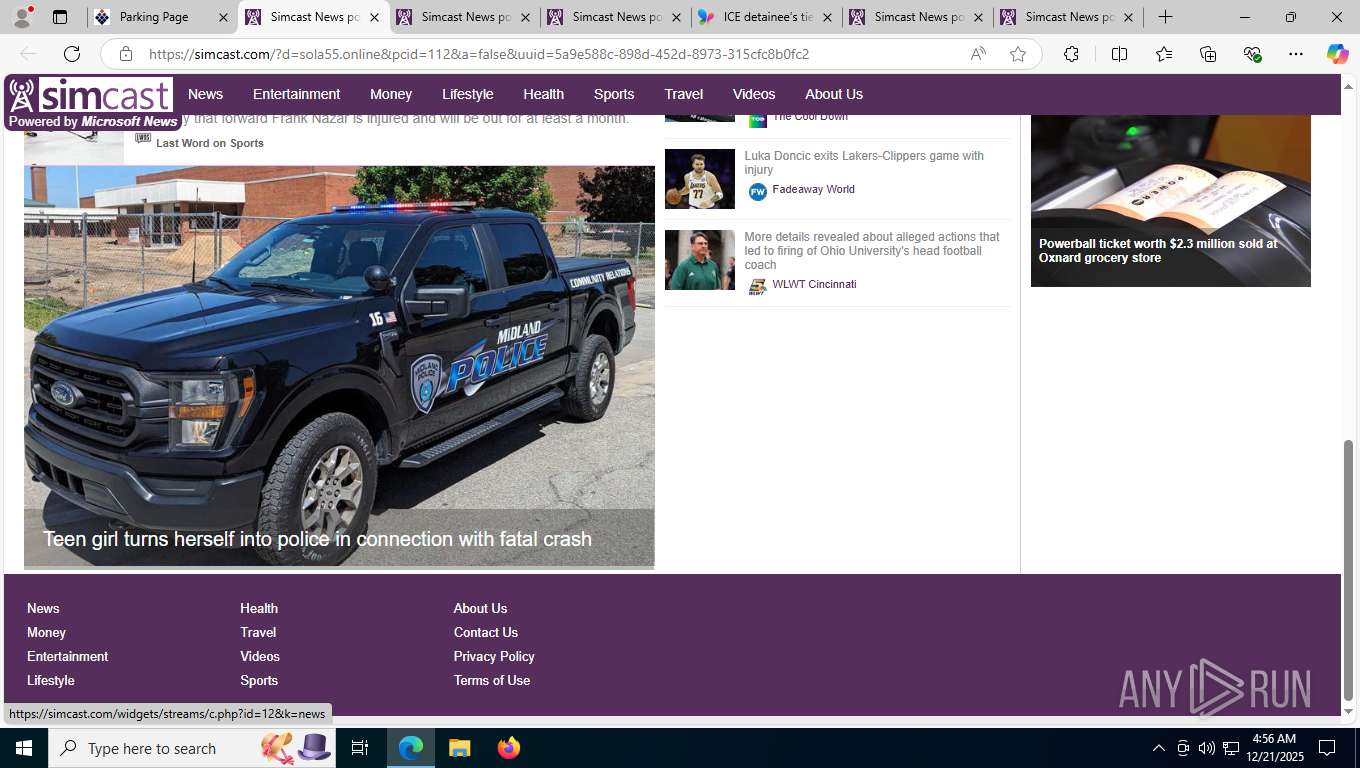
Task: Open Task View on taskbar
Action: (x=360, y=748)
